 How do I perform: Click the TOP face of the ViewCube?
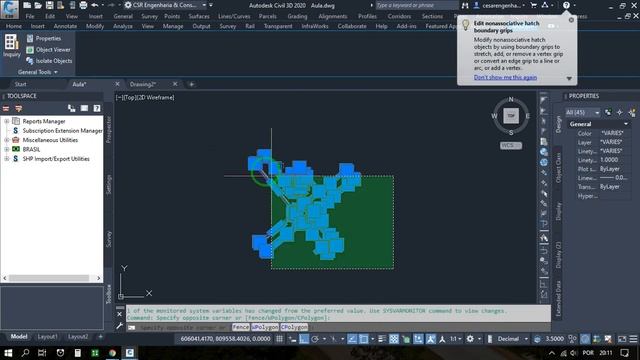(511, 116)
